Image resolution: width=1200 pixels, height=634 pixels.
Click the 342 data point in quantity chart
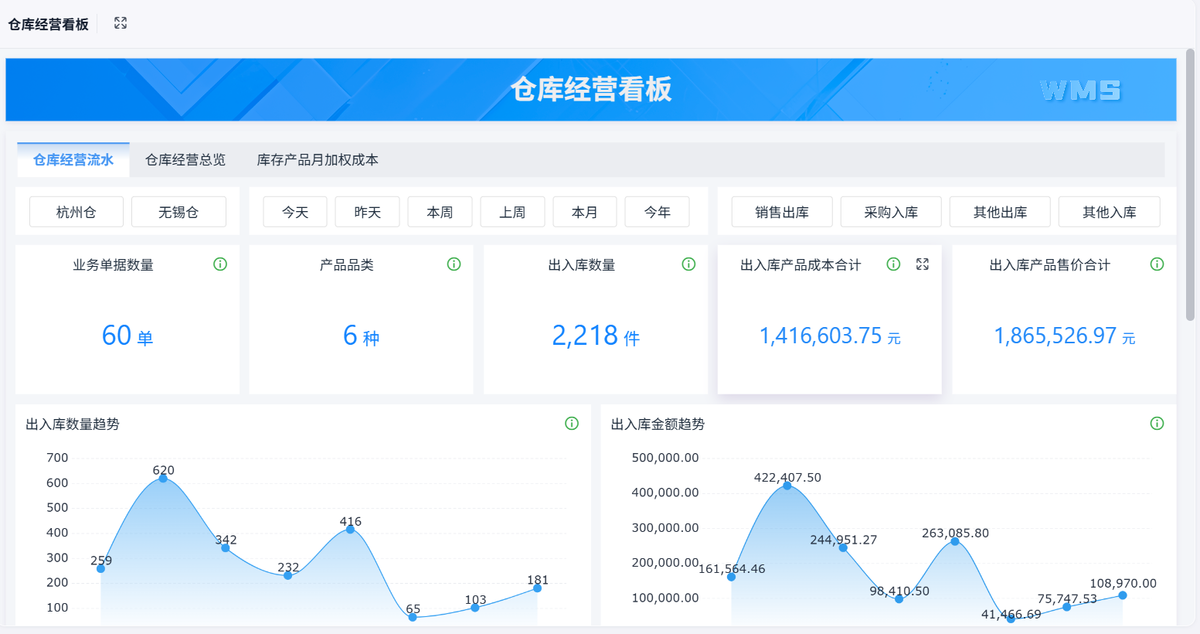225,548
